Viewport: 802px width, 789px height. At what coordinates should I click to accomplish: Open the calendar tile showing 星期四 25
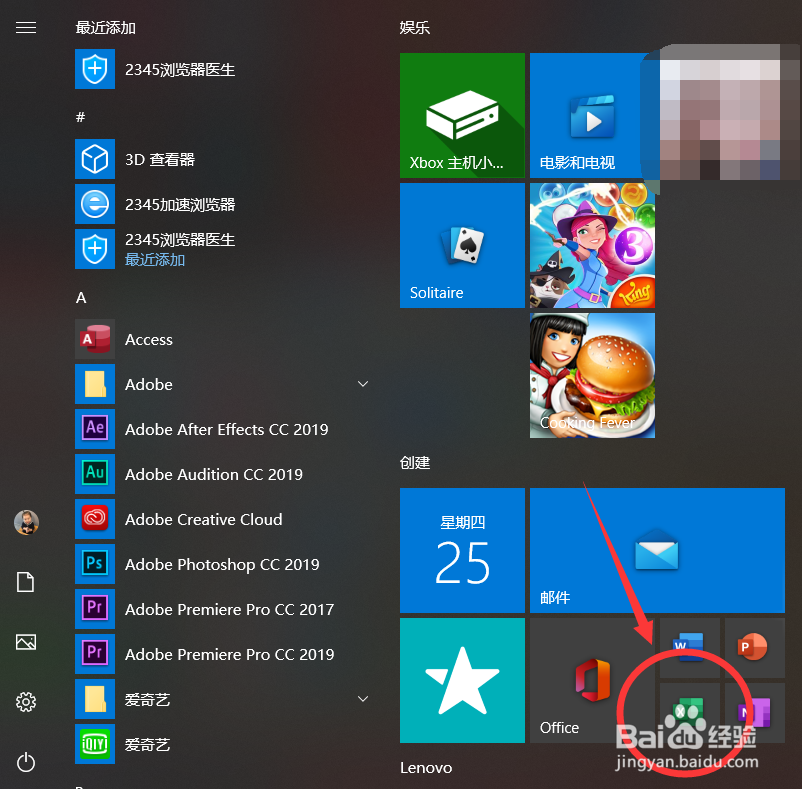(x=462, y=550)
